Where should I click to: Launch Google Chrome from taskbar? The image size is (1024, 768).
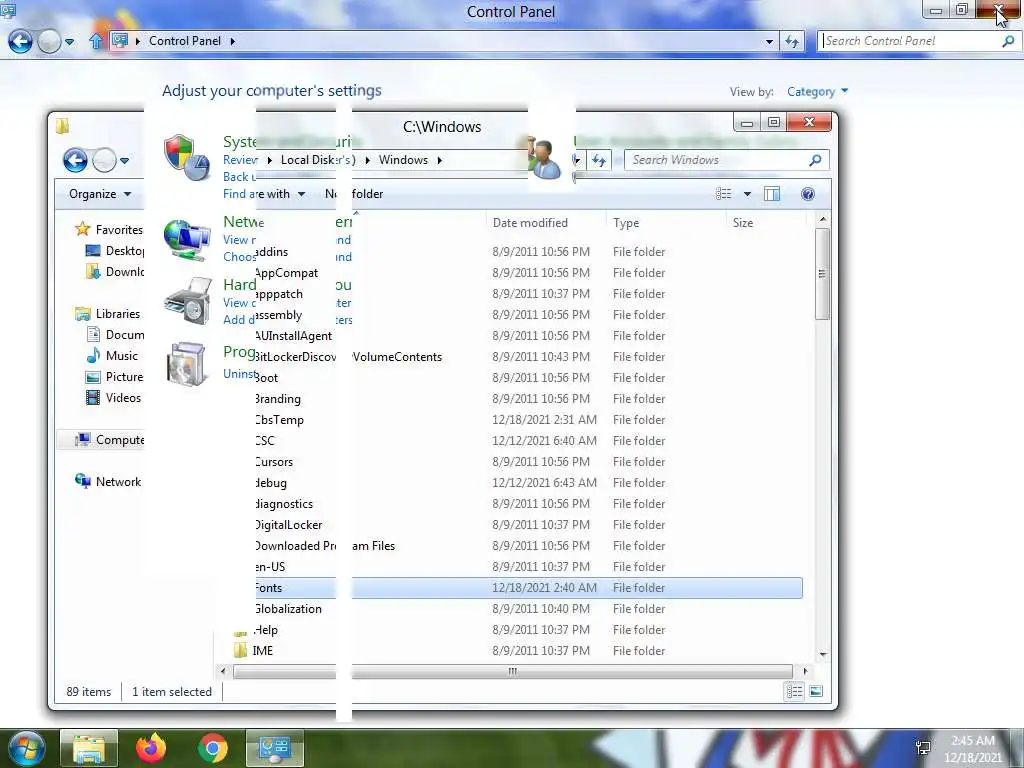pos(213,748)
